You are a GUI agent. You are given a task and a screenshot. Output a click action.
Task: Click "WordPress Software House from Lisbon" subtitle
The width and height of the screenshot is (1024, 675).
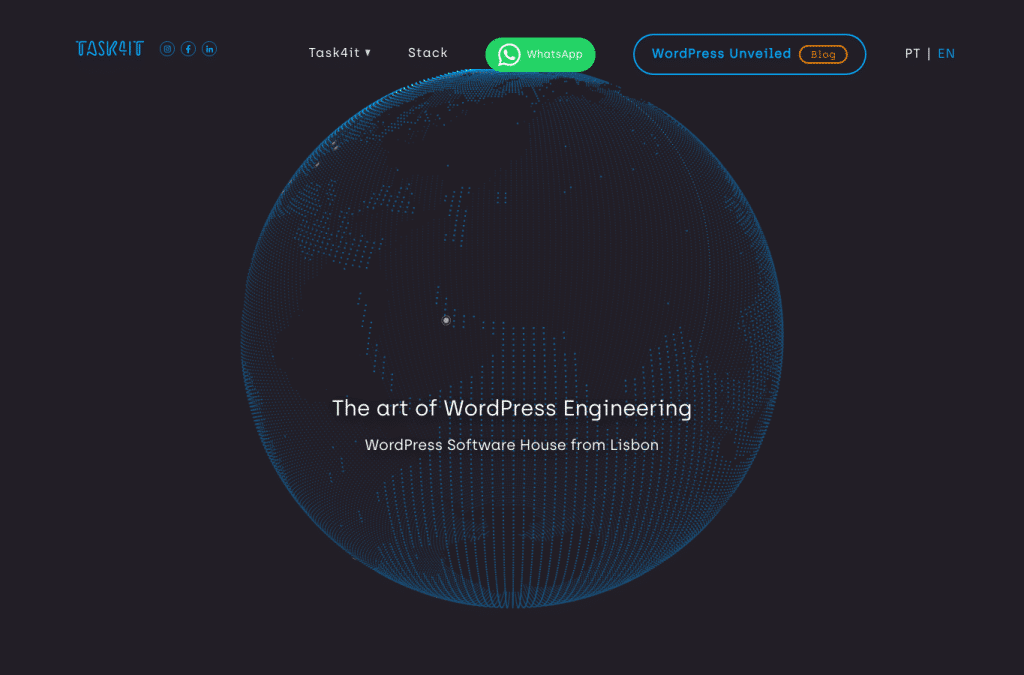511,445
